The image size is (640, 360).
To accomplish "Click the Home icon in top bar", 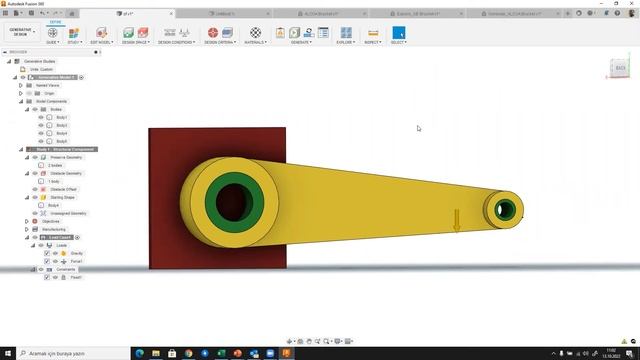I will click(71, 13).
